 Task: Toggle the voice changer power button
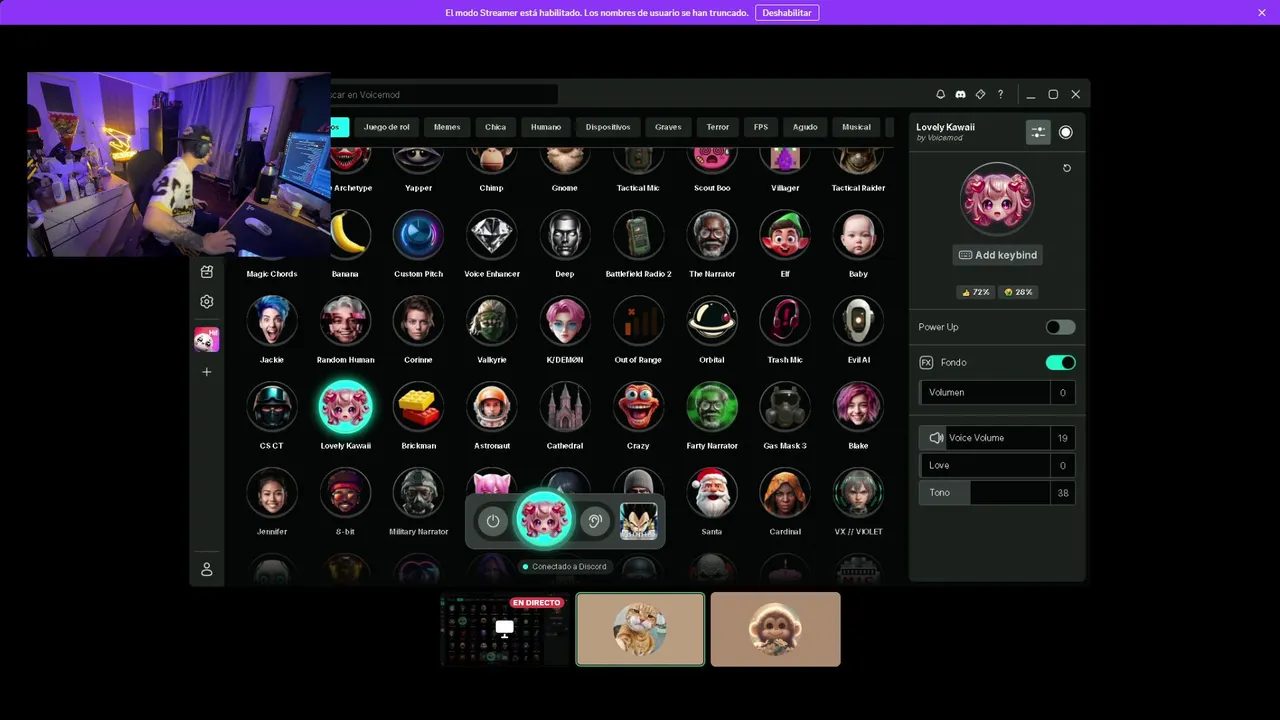click(493, 521)
